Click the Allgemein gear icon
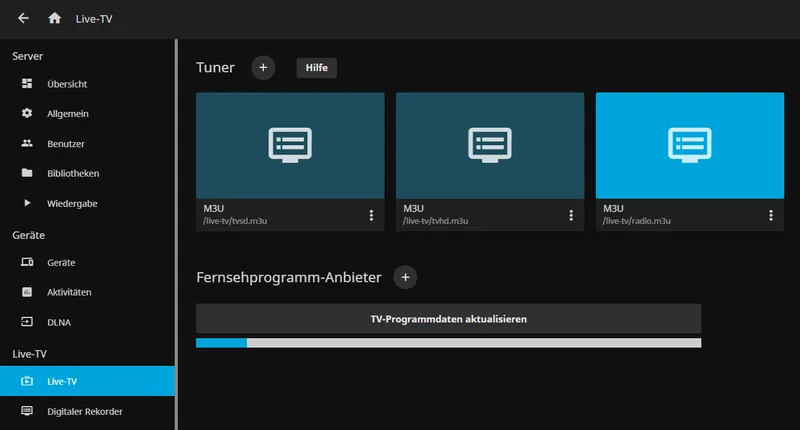Image resolution: width=800 pixels, height=430 pixels. click(27, 113)
